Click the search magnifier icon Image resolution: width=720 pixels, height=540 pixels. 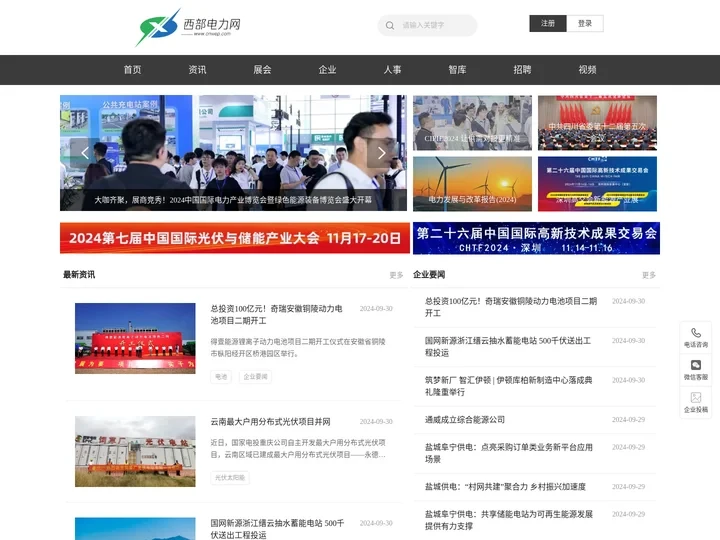[390, 26]
